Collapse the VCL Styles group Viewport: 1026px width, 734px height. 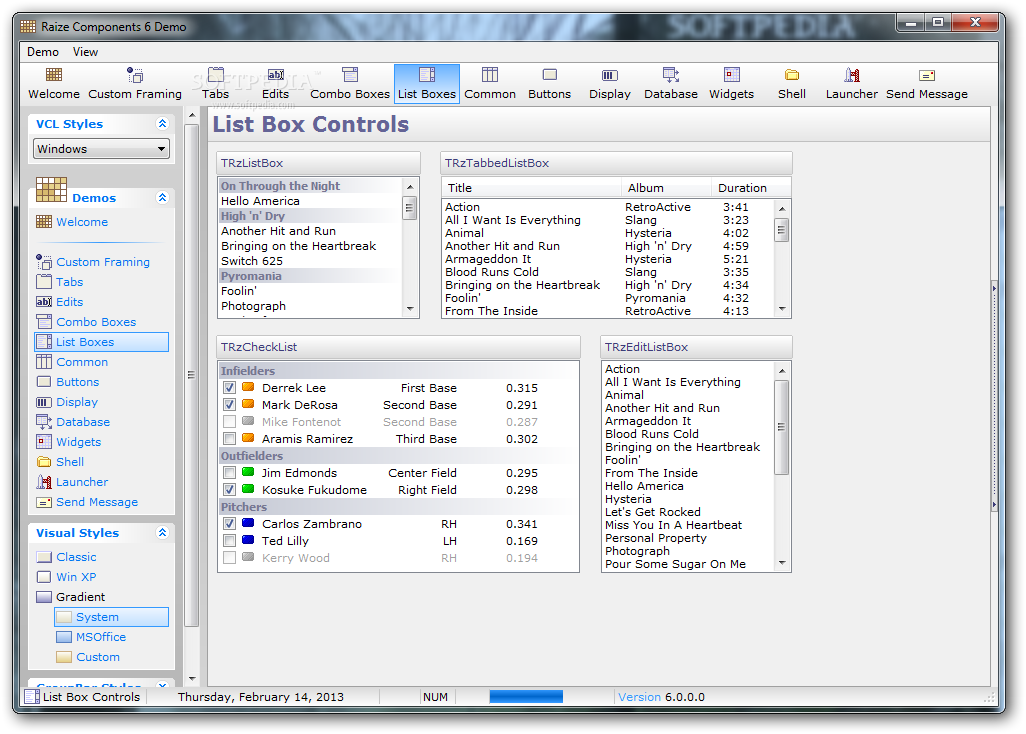pos(162,124)
